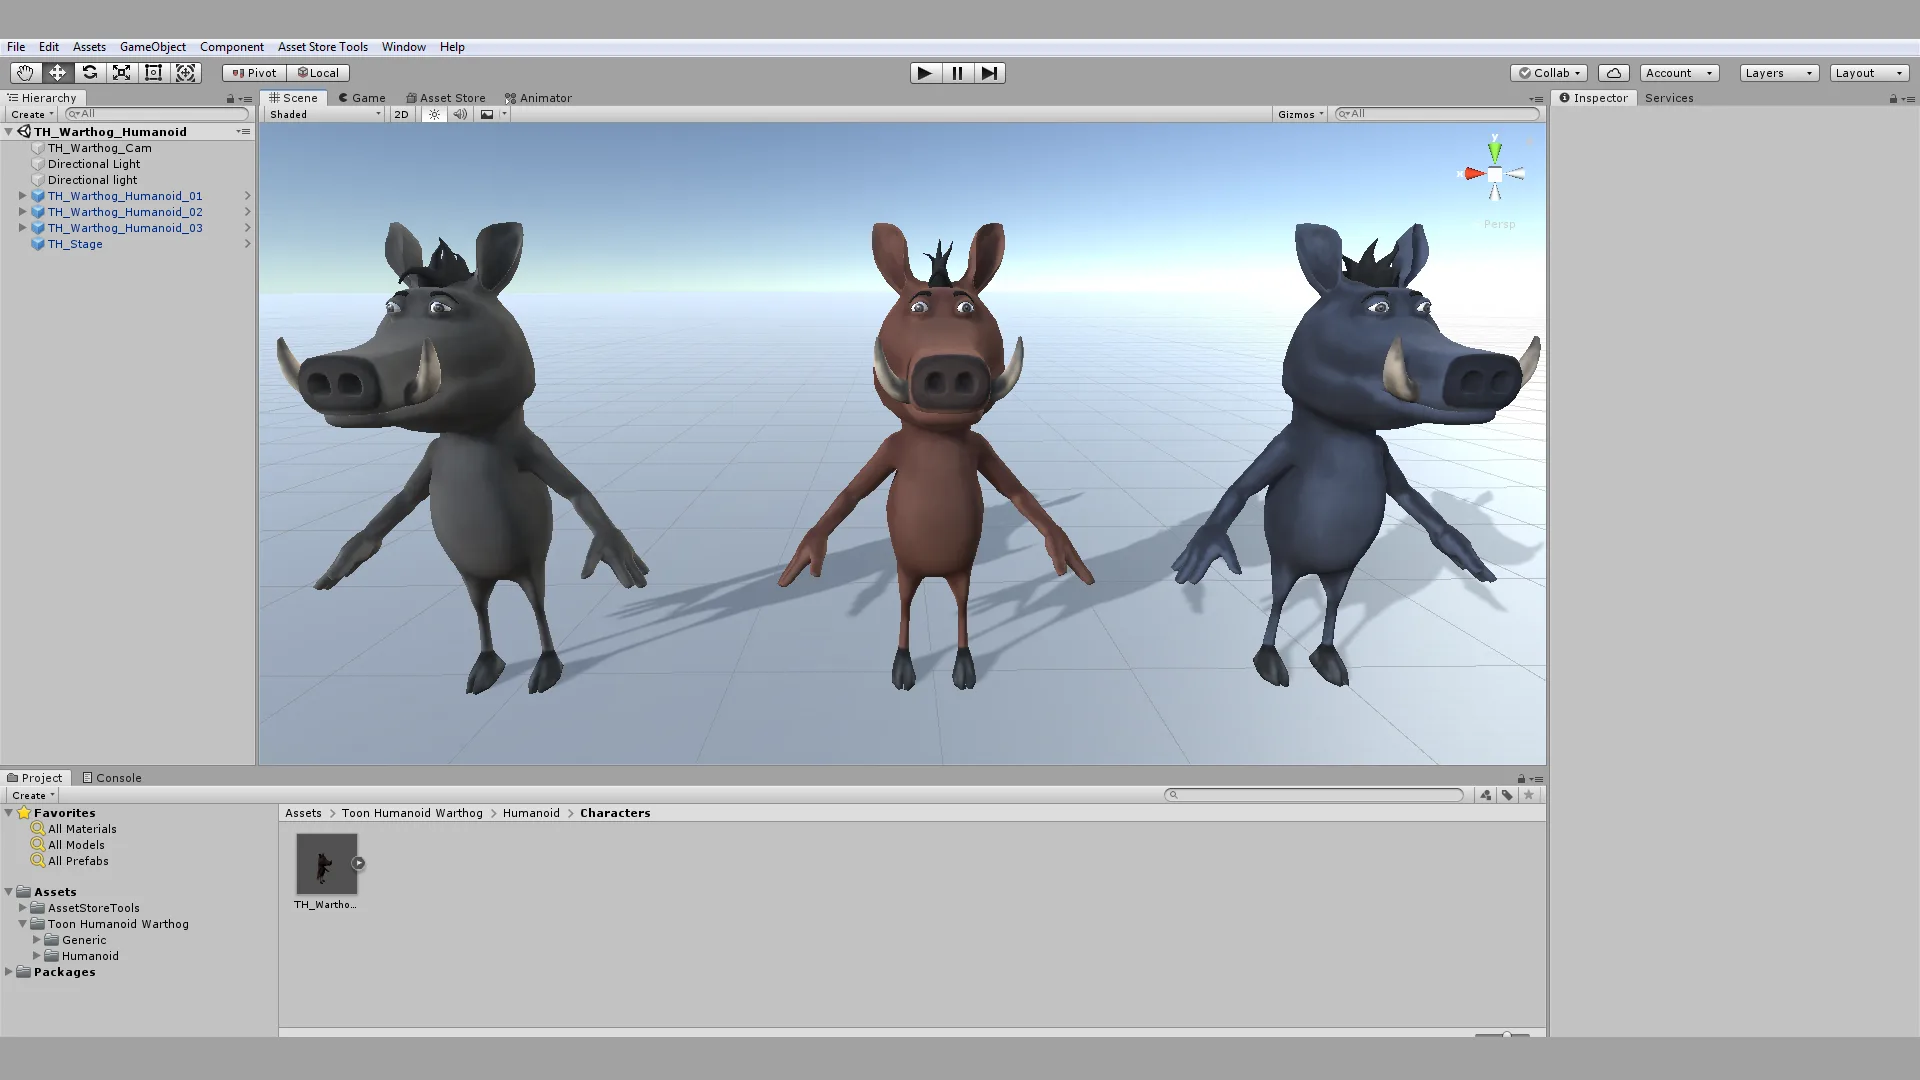1920x1080 pixels.
Task: Toggle 2D scene view mode
Action: pyautogui.click(x=401, y=114)
